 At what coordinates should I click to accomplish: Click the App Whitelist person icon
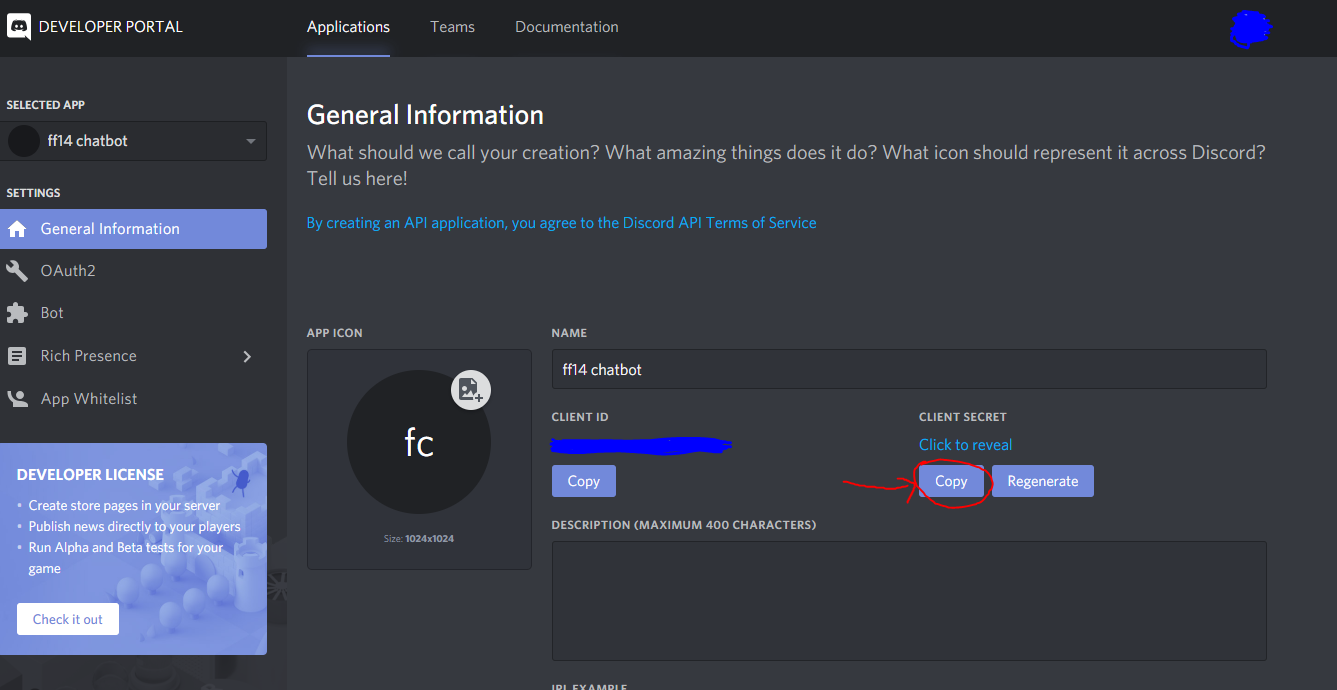tap(17, 399)
